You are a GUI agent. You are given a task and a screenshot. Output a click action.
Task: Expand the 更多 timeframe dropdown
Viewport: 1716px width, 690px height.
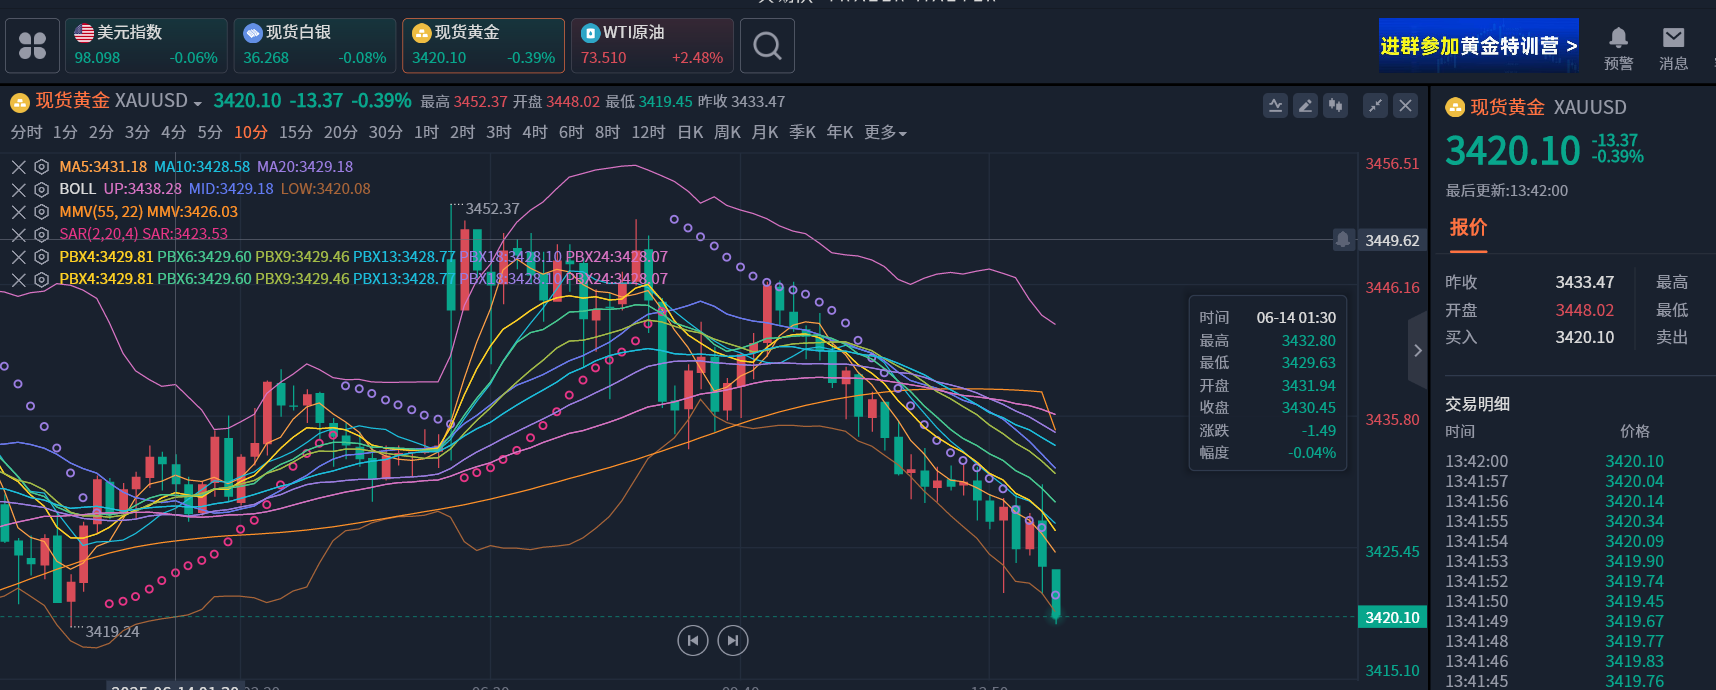point(885,133)
